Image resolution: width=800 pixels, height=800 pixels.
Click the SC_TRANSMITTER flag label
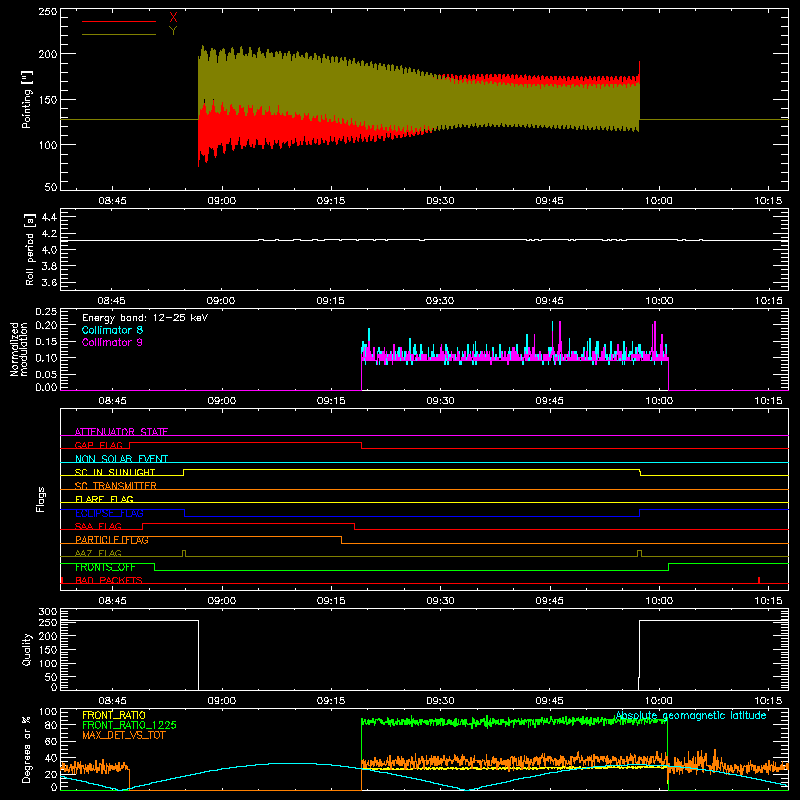pyautogui.click(x=116, y=485)
